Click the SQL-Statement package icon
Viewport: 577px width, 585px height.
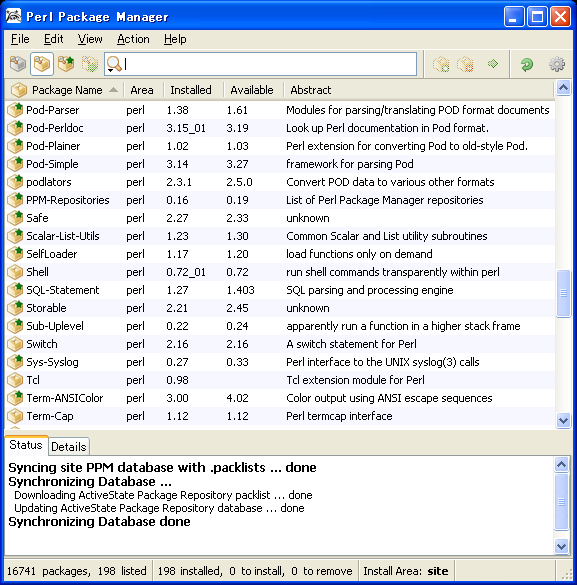click(15, 290)
